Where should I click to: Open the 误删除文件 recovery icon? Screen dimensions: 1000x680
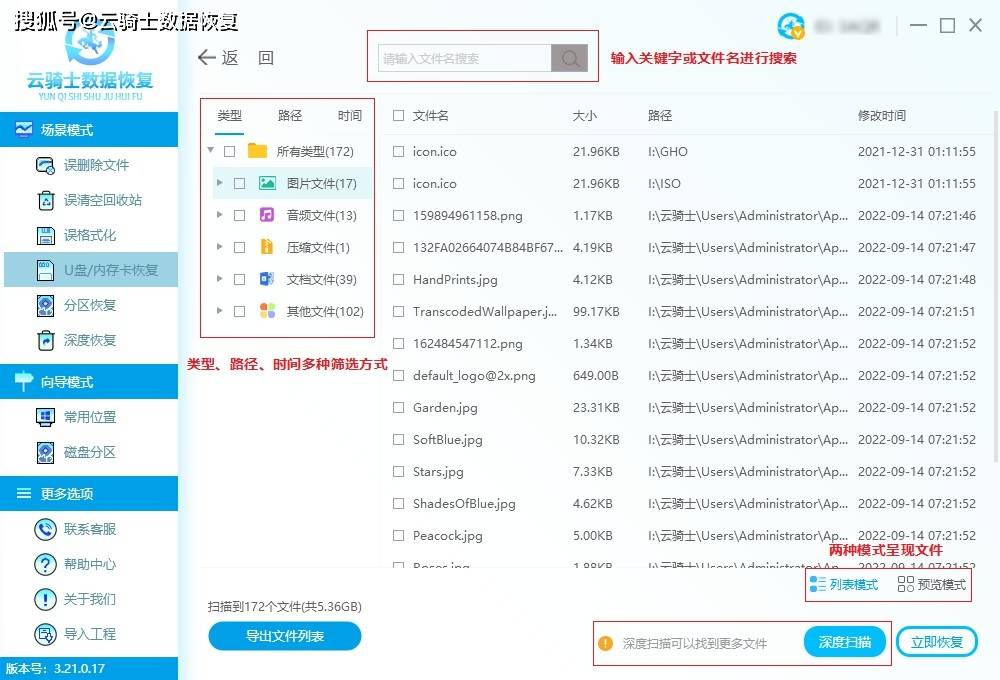[45, 166]
